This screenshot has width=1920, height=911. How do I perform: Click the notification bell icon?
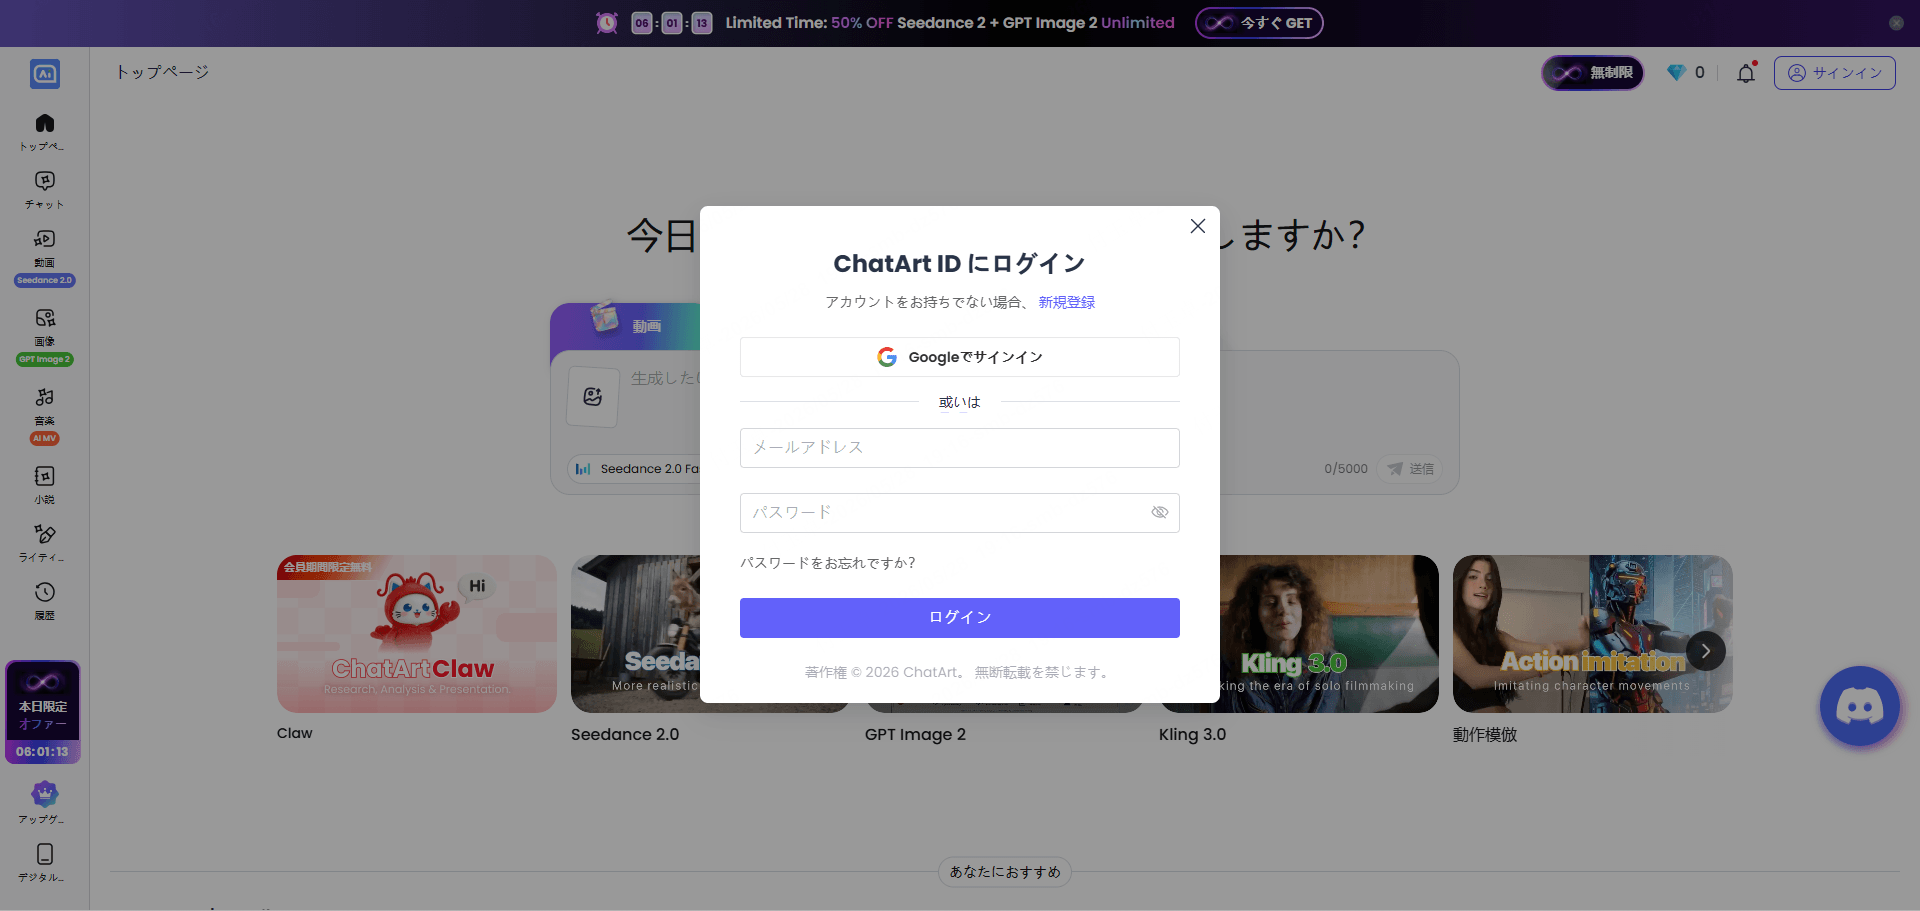1746,73
